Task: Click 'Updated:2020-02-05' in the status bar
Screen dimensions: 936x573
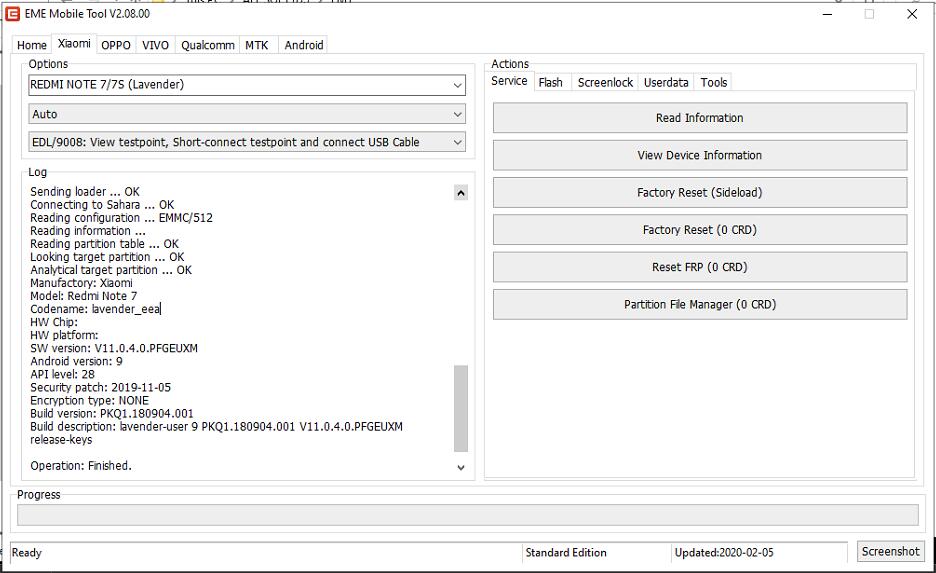Action: 724,553
